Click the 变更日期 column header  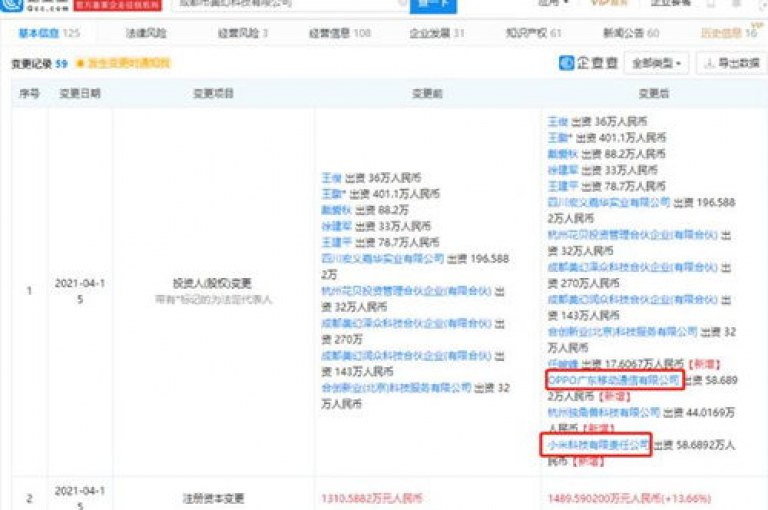tap(80, 93)
